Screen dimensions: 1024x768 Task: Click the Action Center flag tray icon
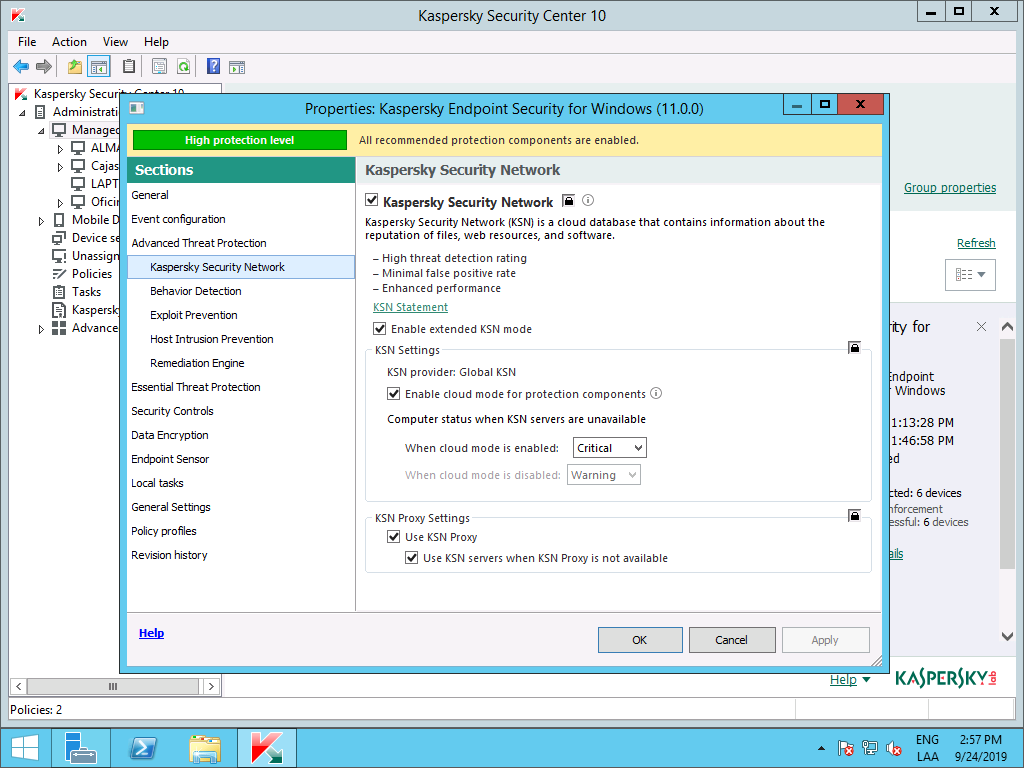tap(845, 748)
